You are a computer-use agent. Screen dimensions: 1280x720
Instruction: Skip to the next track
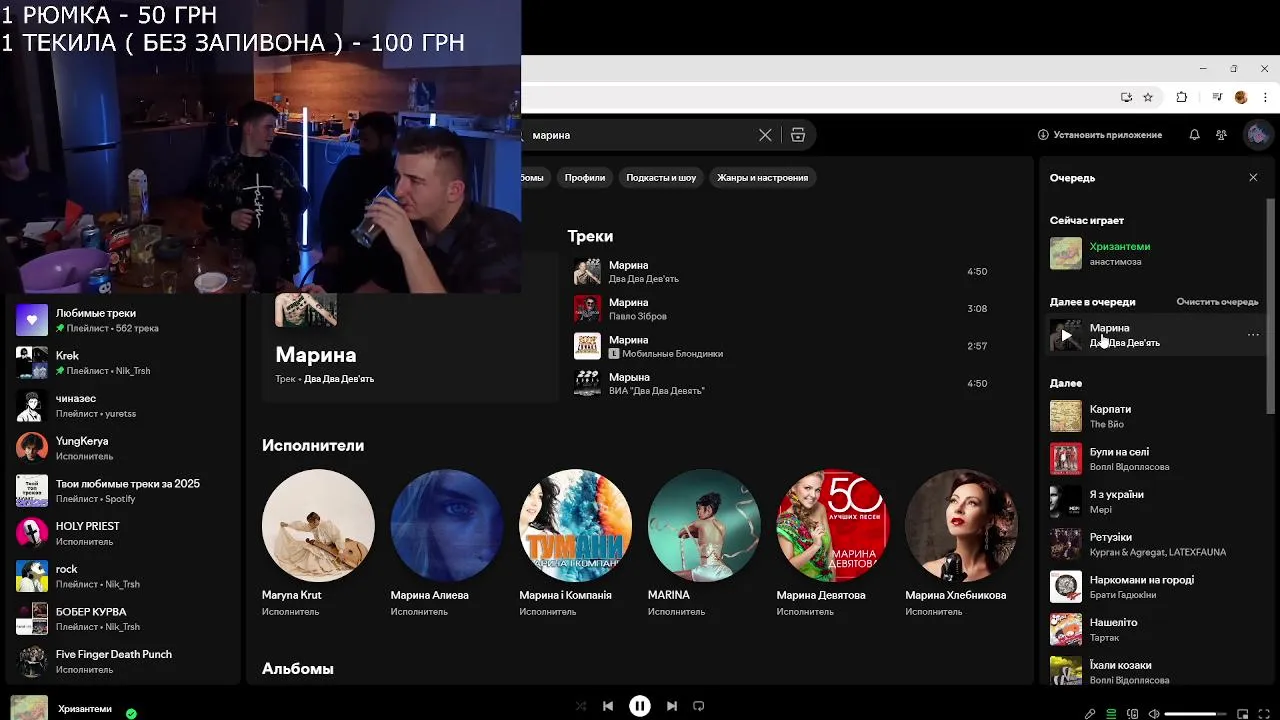click(672, 706)
